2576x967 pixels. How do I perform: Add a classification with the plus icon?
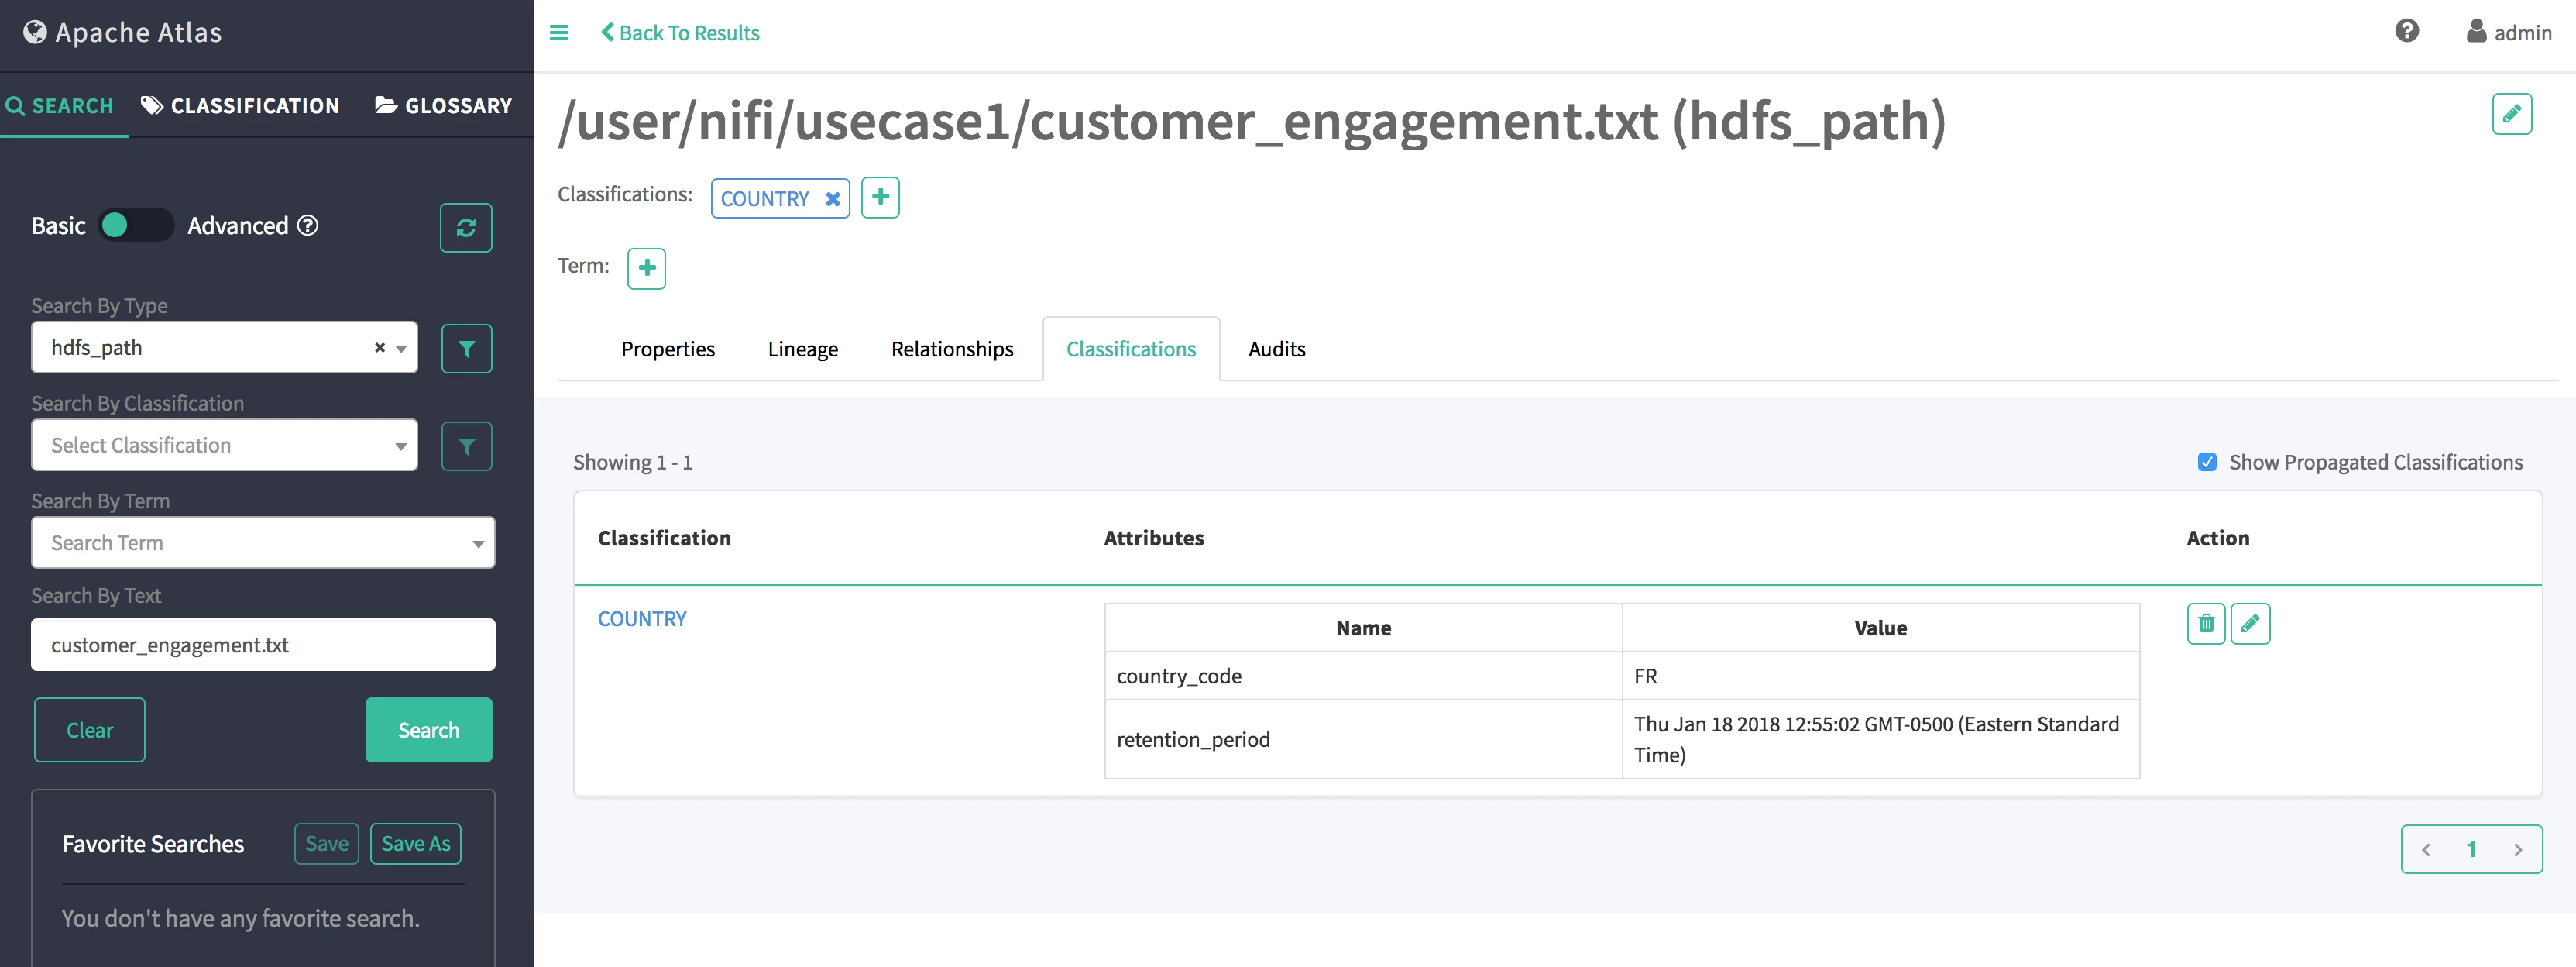[x=880, y=197]
